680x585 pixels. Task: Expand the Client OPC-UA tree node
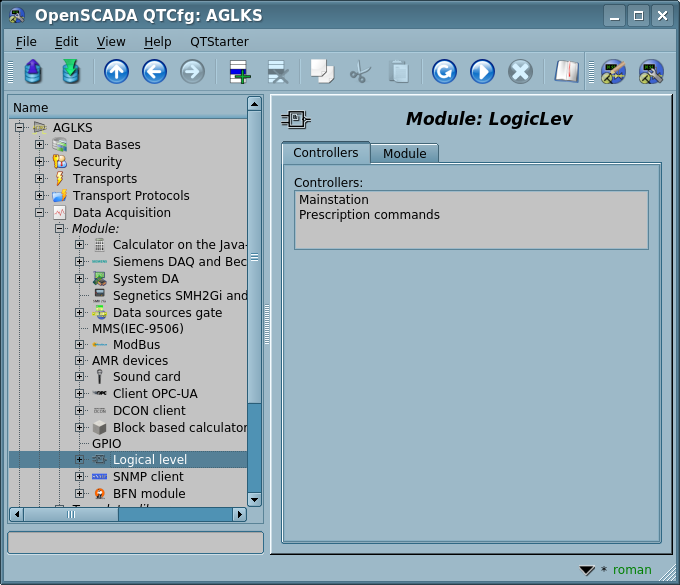79,393
